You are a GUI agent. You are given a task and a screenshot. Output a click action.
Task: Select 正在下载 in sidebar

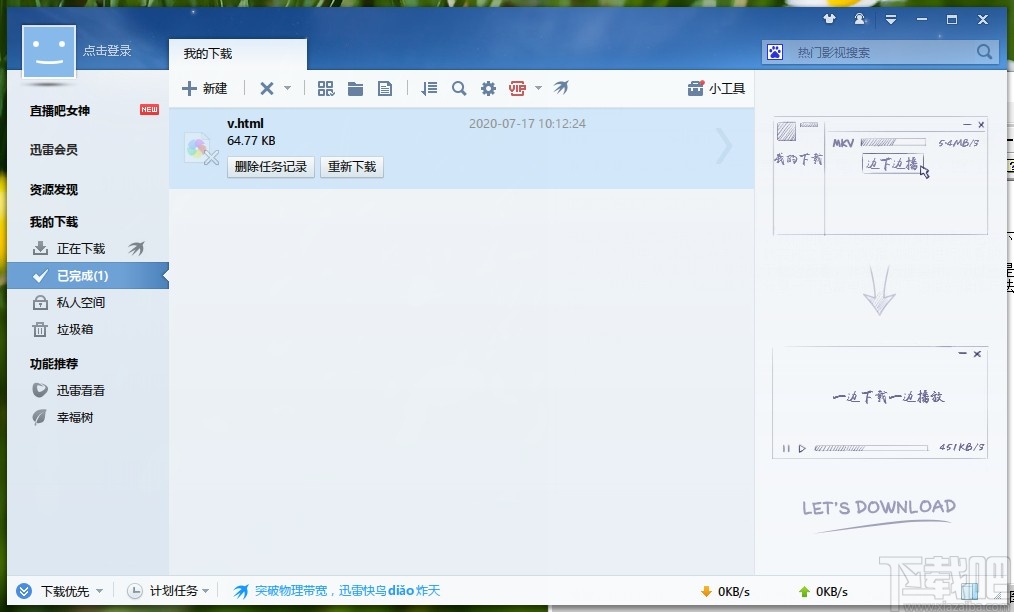click(80, 248)
